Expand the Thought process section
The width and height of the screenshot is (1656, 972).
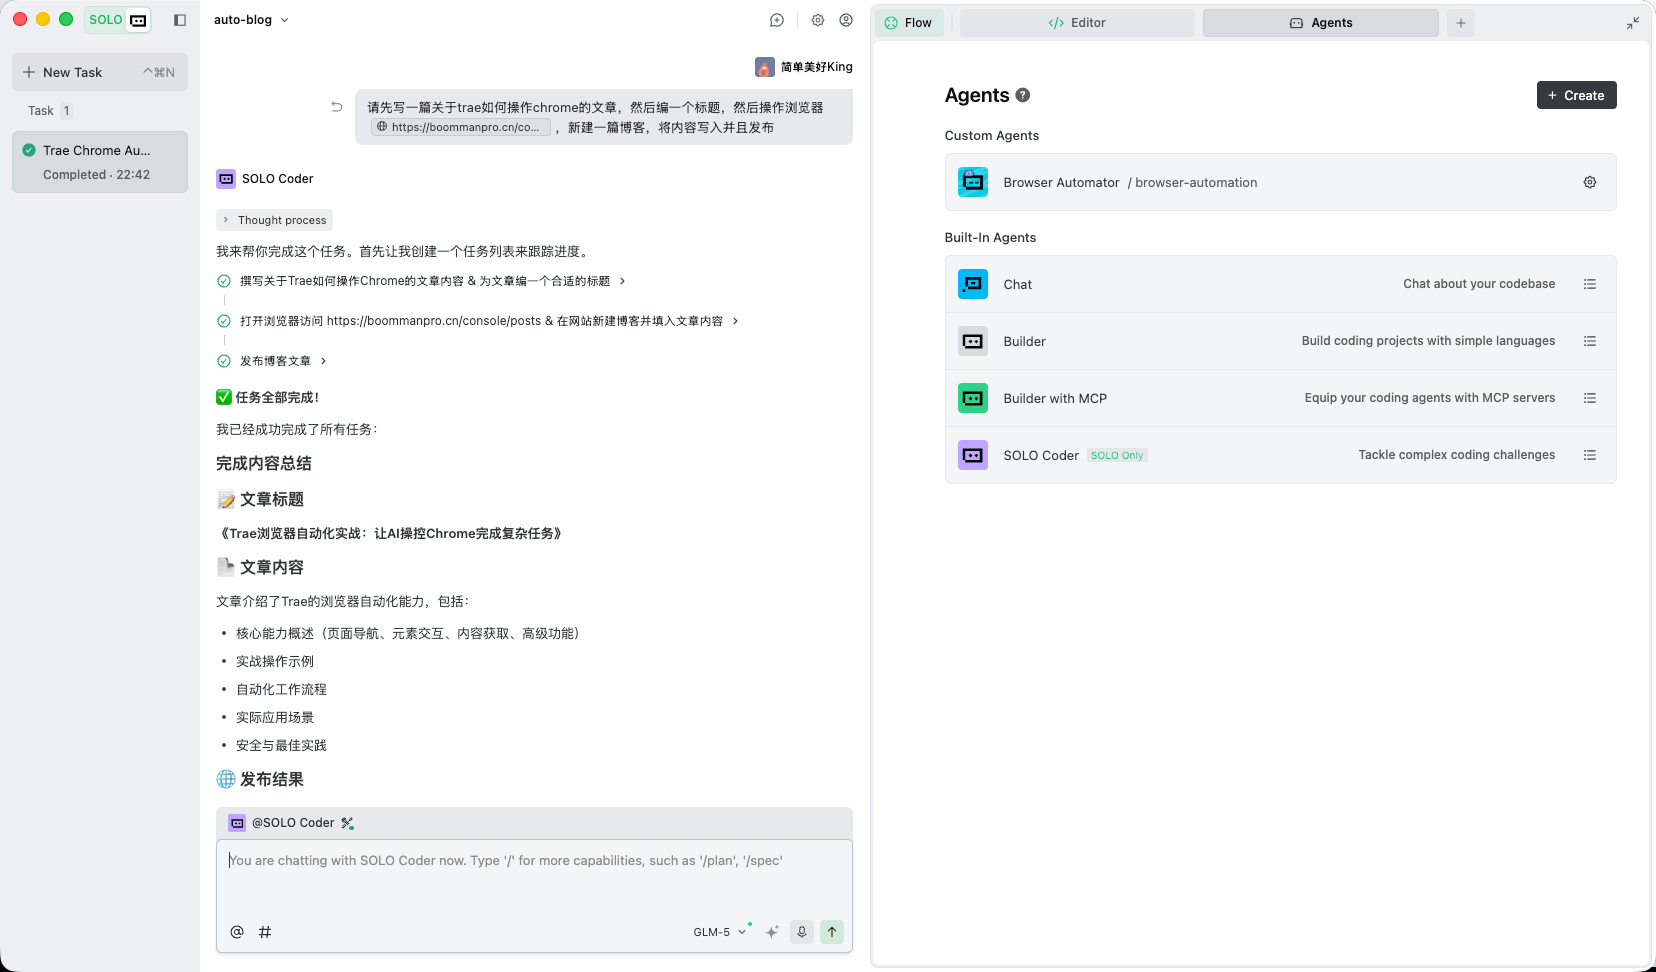pos(274,220)
